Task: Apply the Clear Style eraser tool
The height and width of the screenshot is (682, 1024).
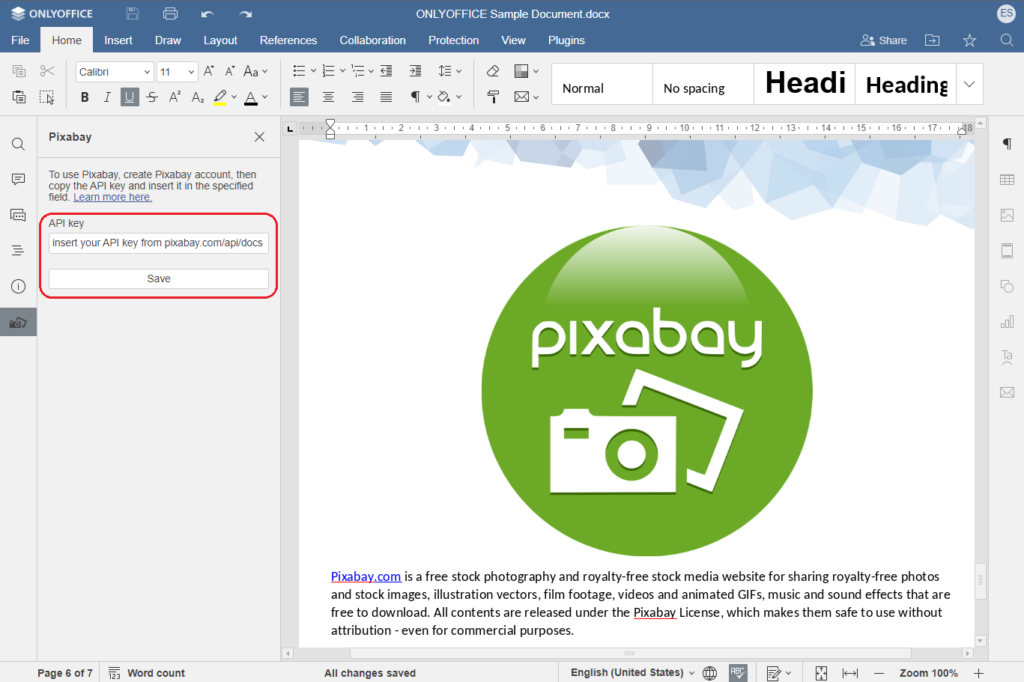Action: click(492, 72)
